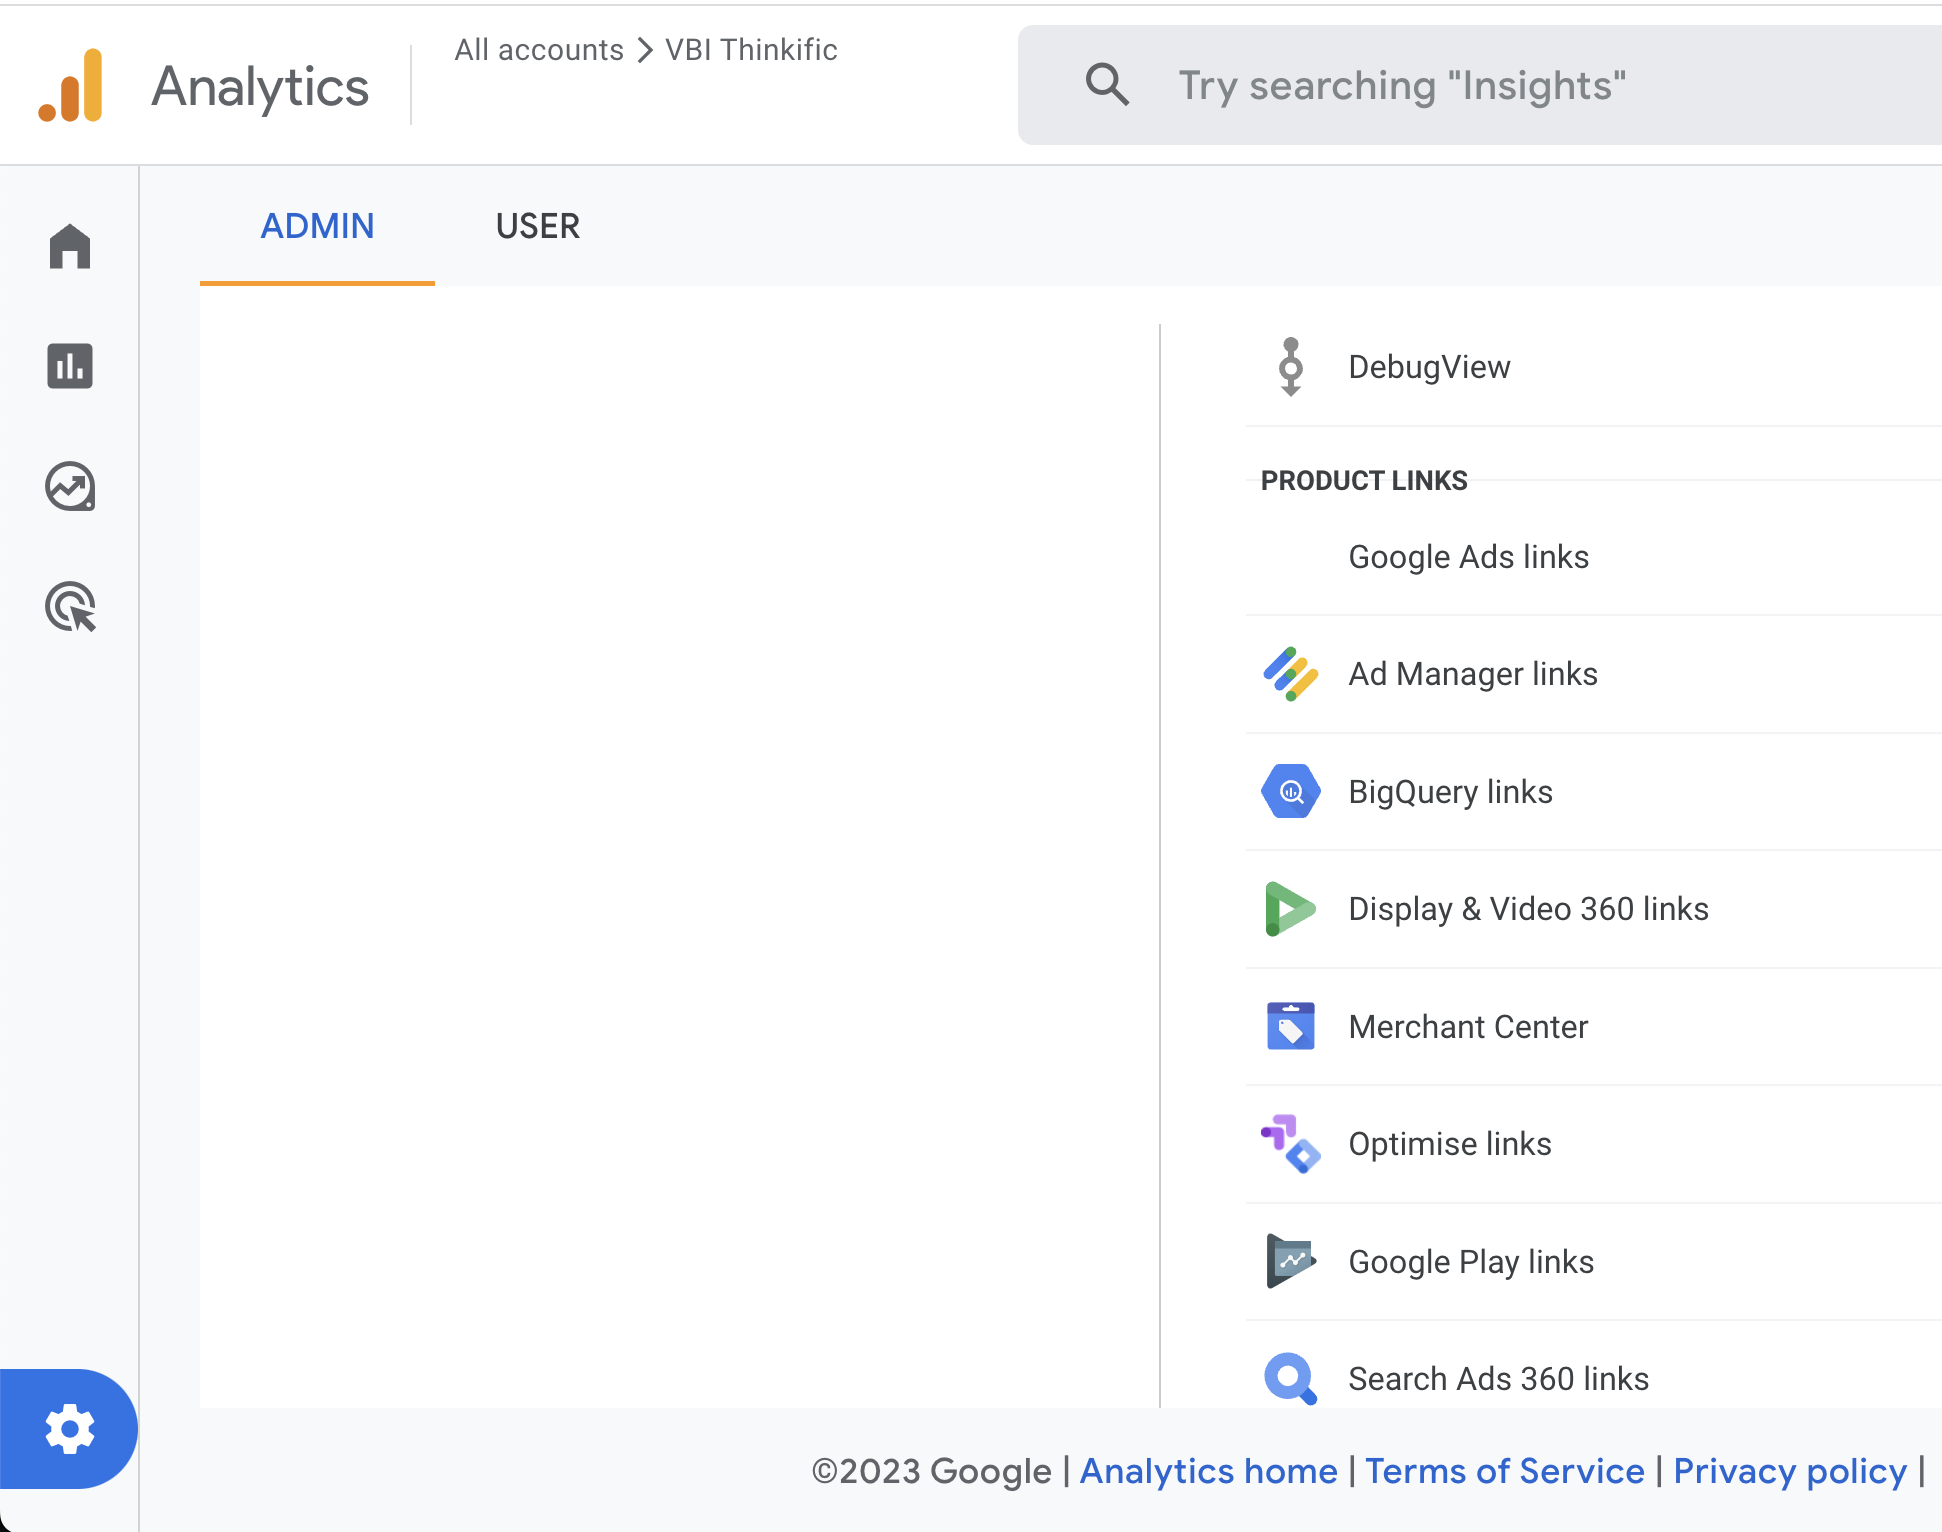Open the VBI Thinkific account selector

(x=751, y=50)
